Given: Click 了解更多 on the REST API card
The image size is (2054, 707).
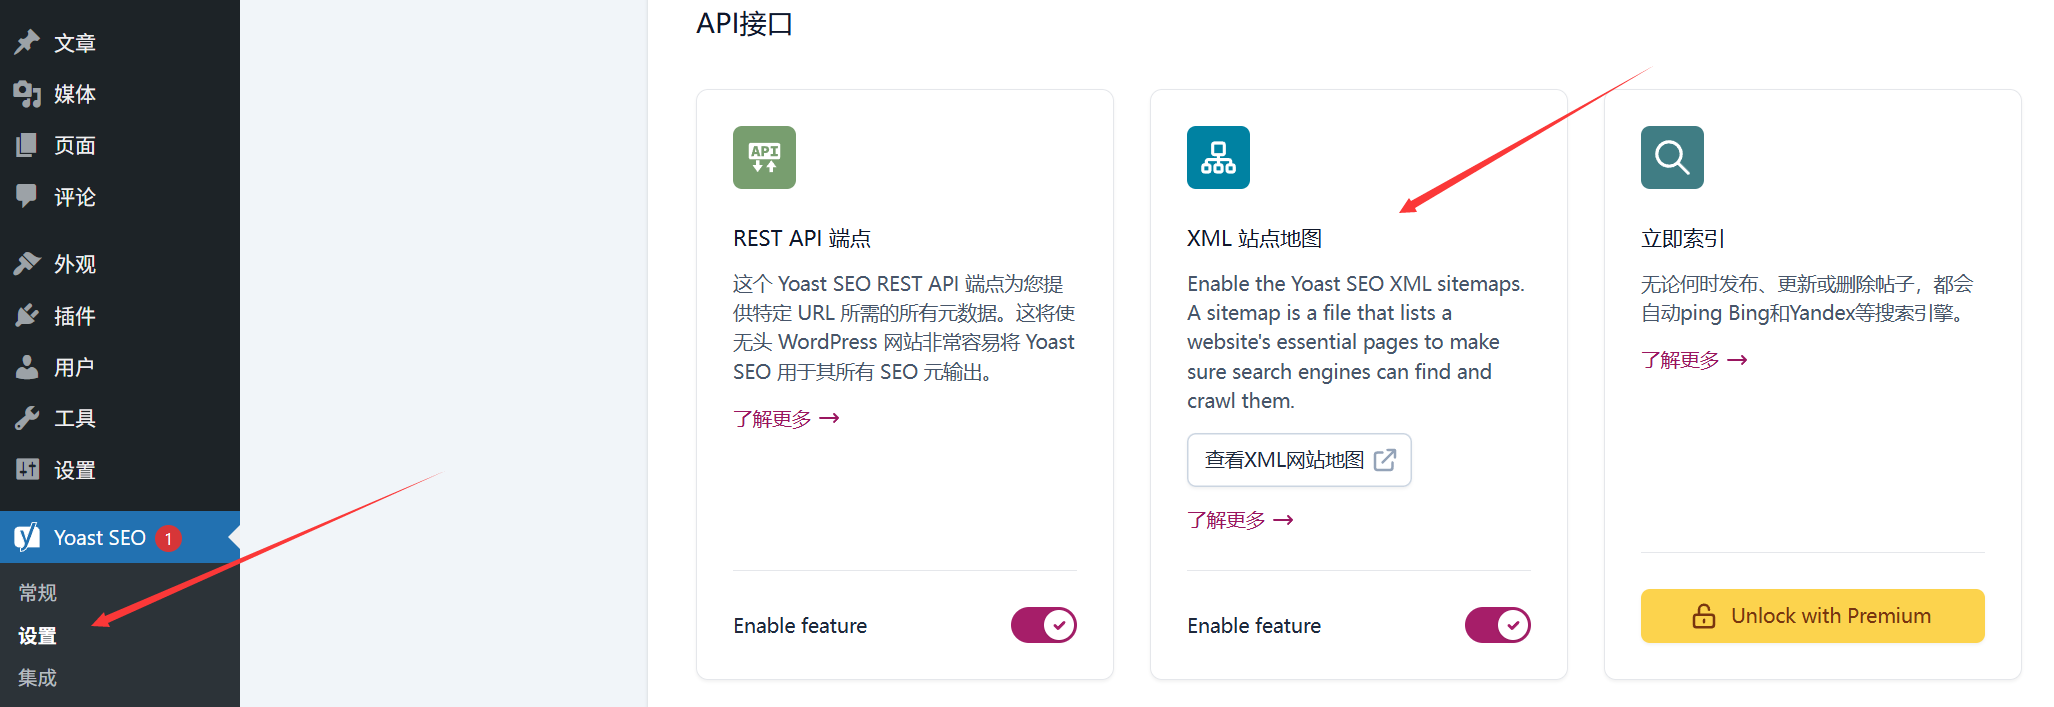Looking at the screenshot, I should coord(786,418).
